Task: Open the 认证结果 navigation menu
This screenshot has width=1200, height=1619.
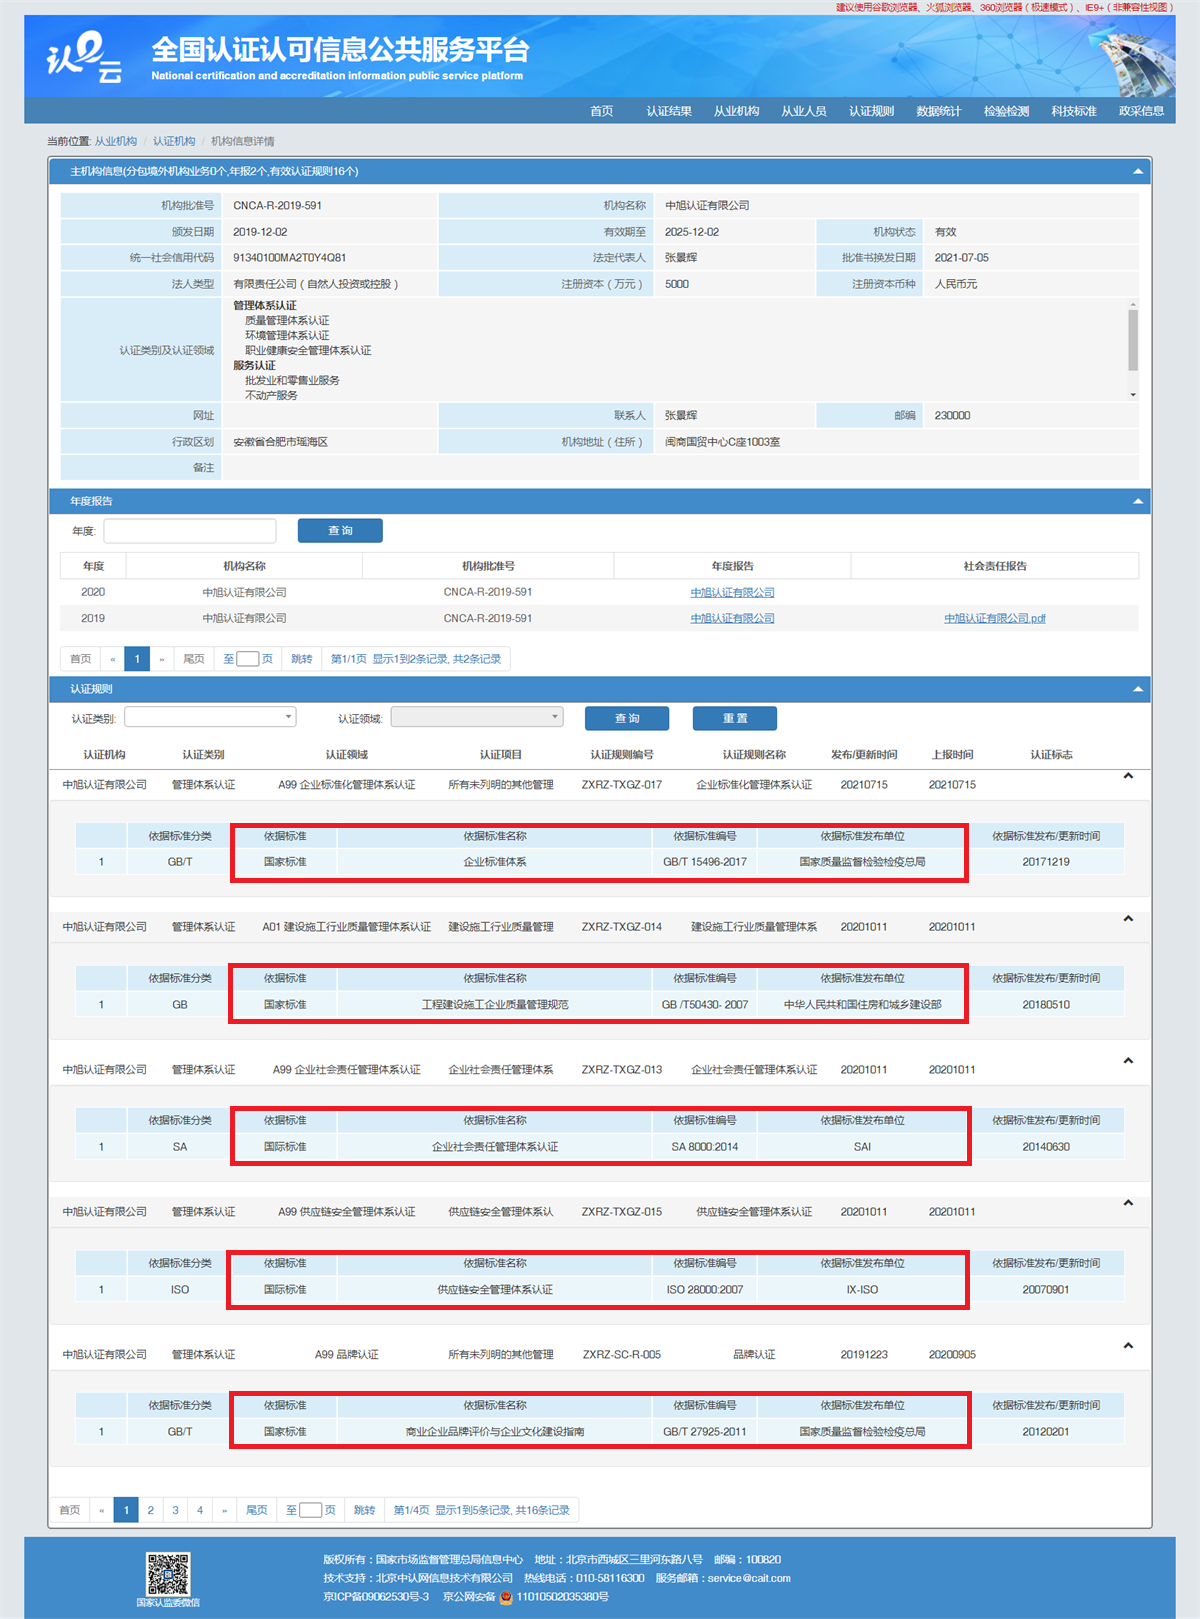Action: [x=669, y=111]
